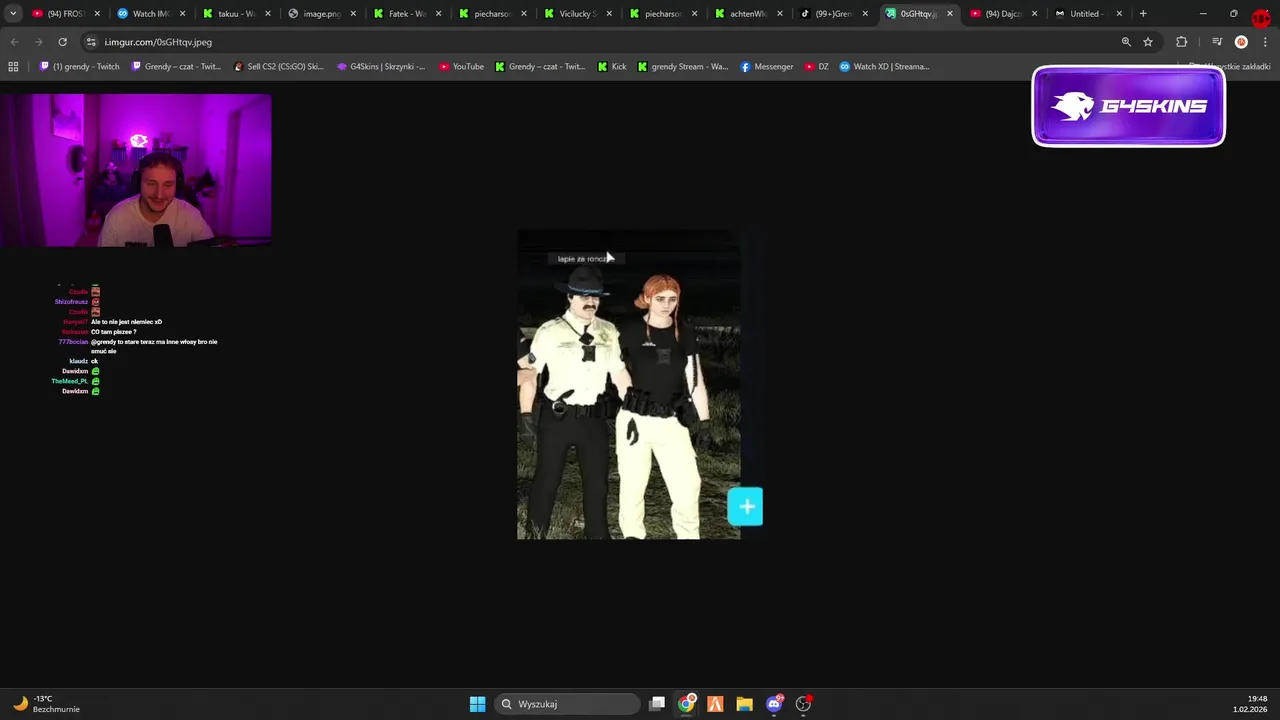This screenshot has height=720, width=1280.
Task: Add a new browser tab
Action: pyautogui.click(x=1143, y=14)
